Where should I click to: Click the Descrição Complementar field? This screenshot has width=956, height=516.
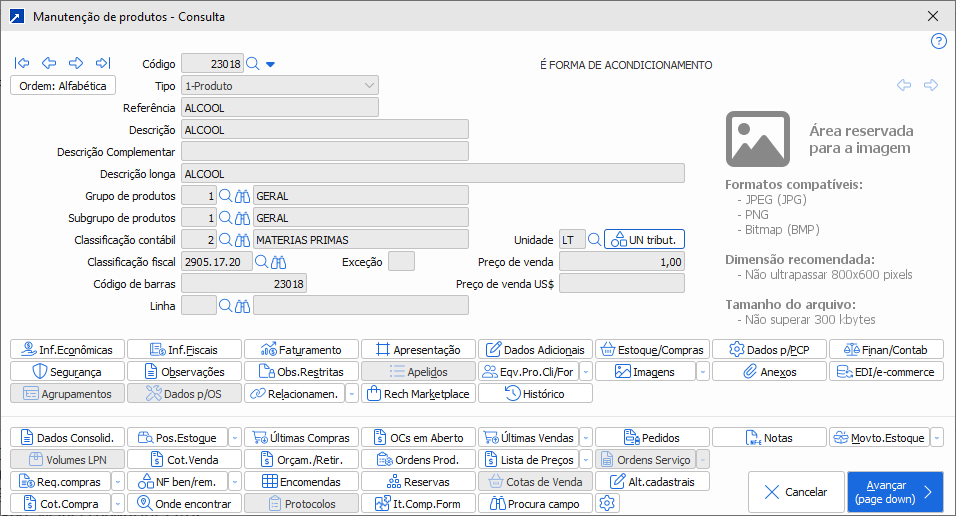coord(325,152)
